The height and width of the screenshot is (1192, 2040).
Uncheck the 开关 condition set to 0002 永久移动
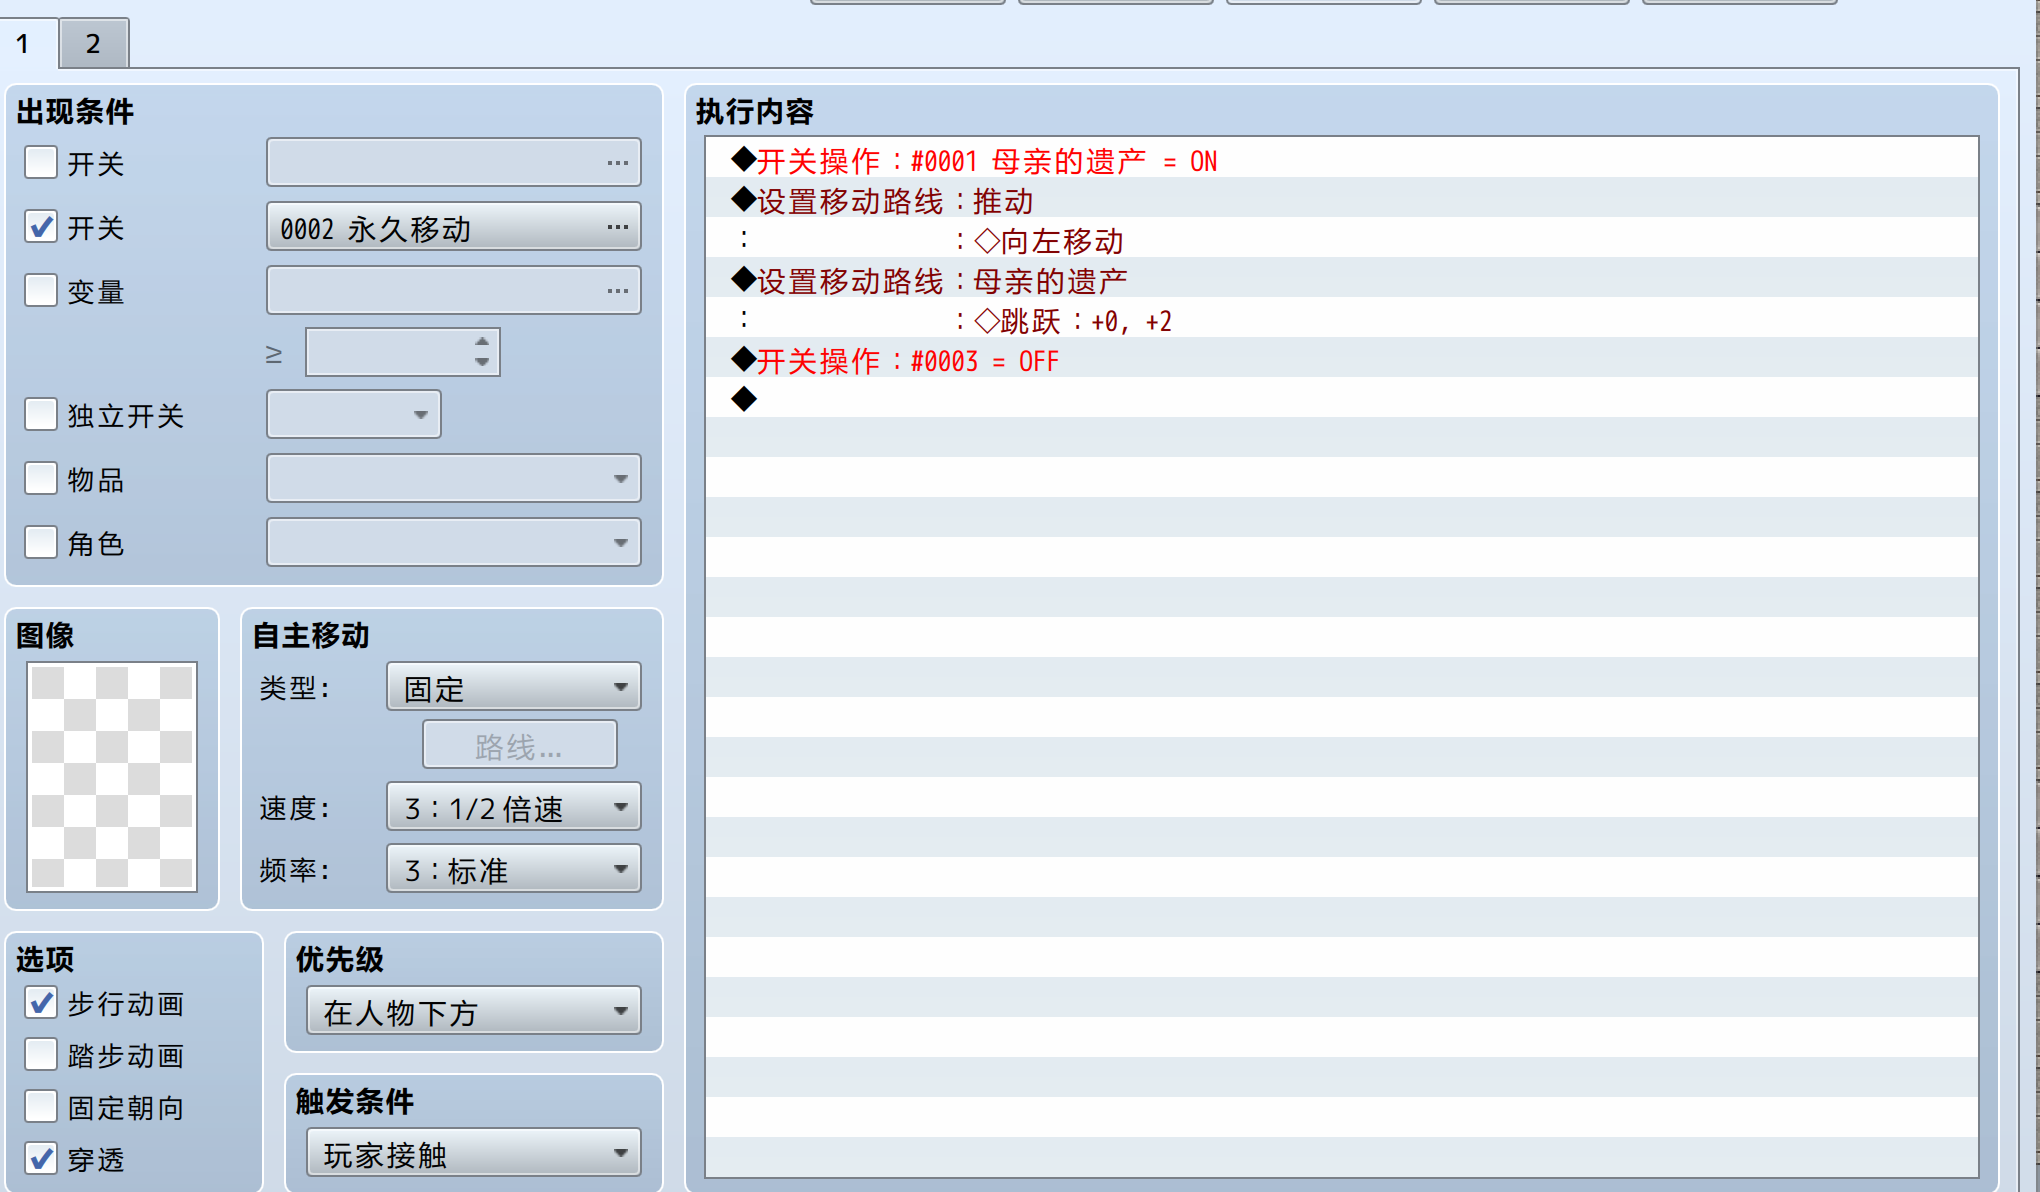pos(41,226)
